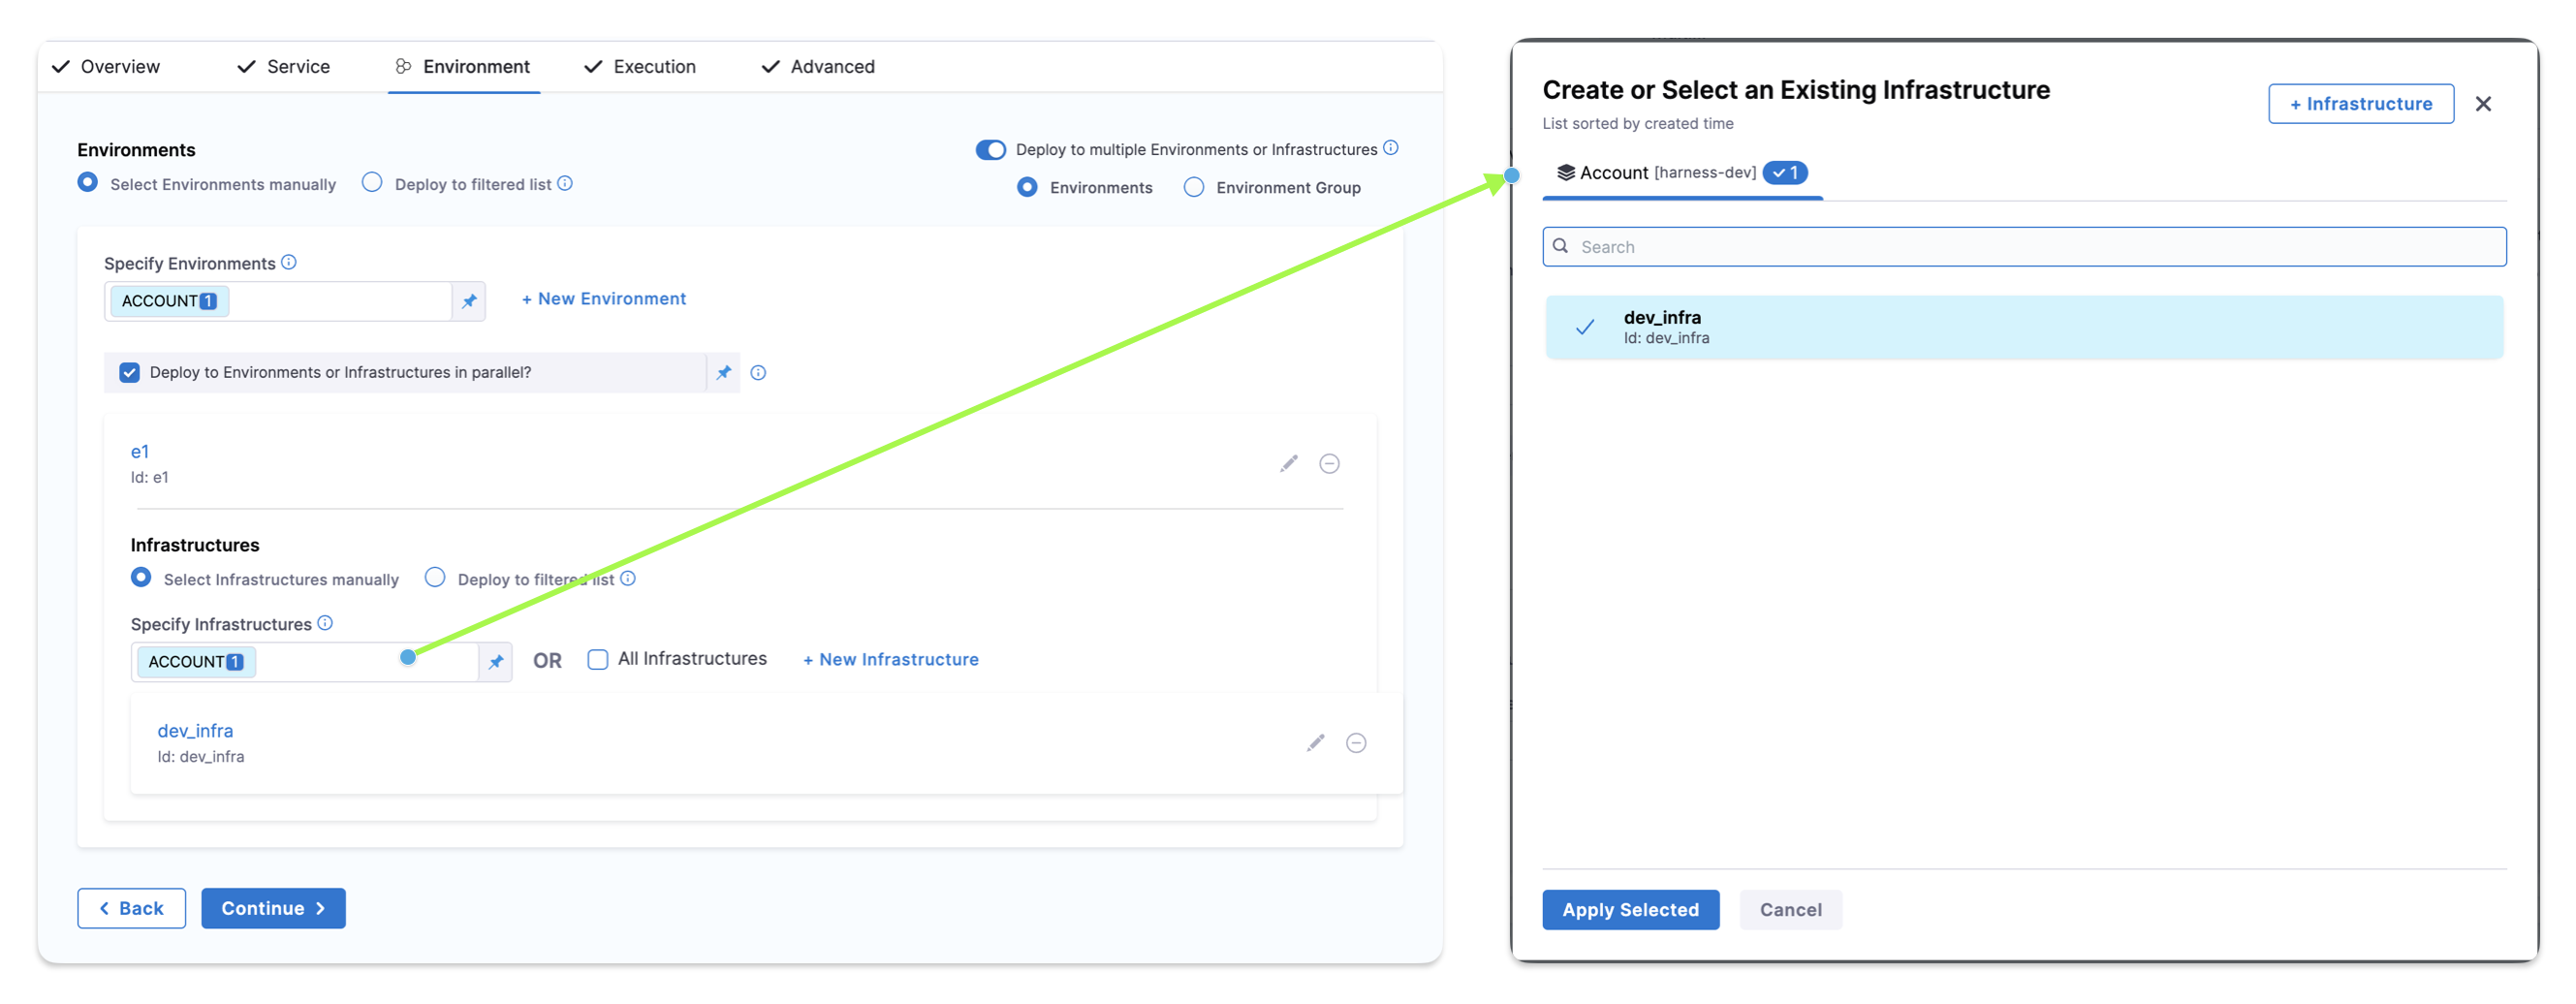The width and height of the screenshot is (2576, 1004).
Task: Close the infrastructure selection dialog
Action: (2482, 104)
